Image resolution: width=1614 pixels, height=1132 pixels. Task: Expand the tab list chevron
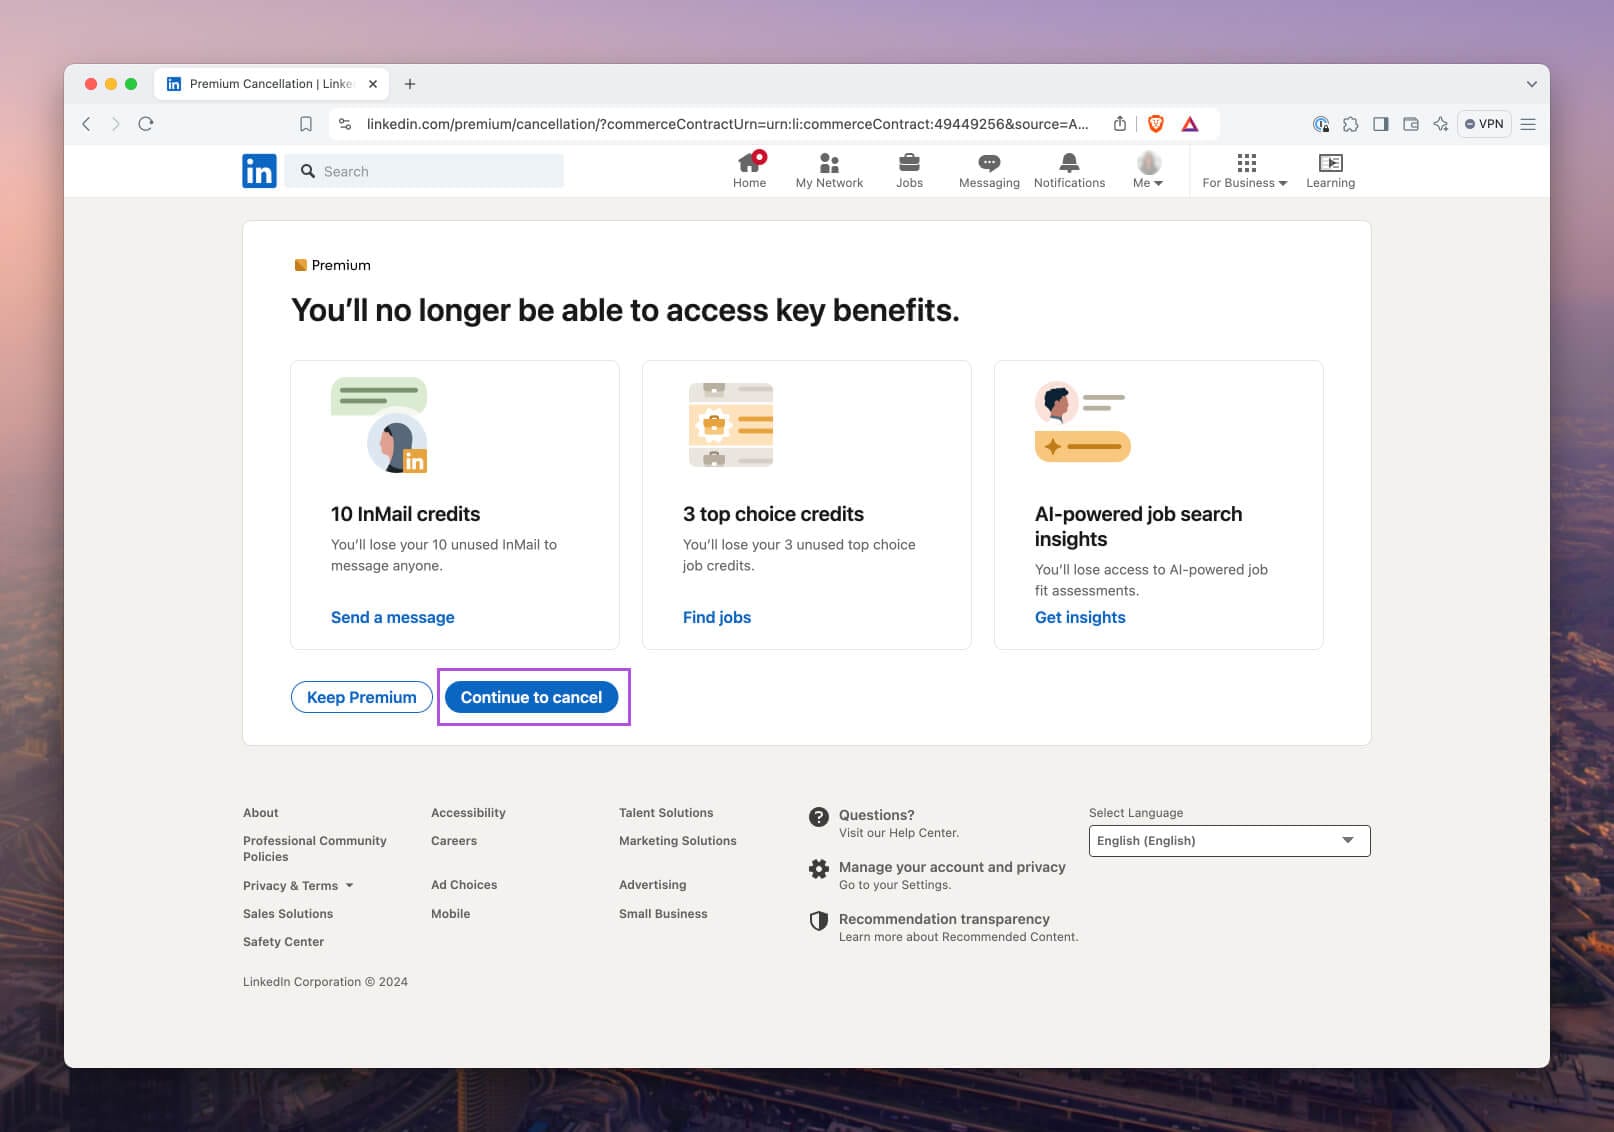point(1531,84)
